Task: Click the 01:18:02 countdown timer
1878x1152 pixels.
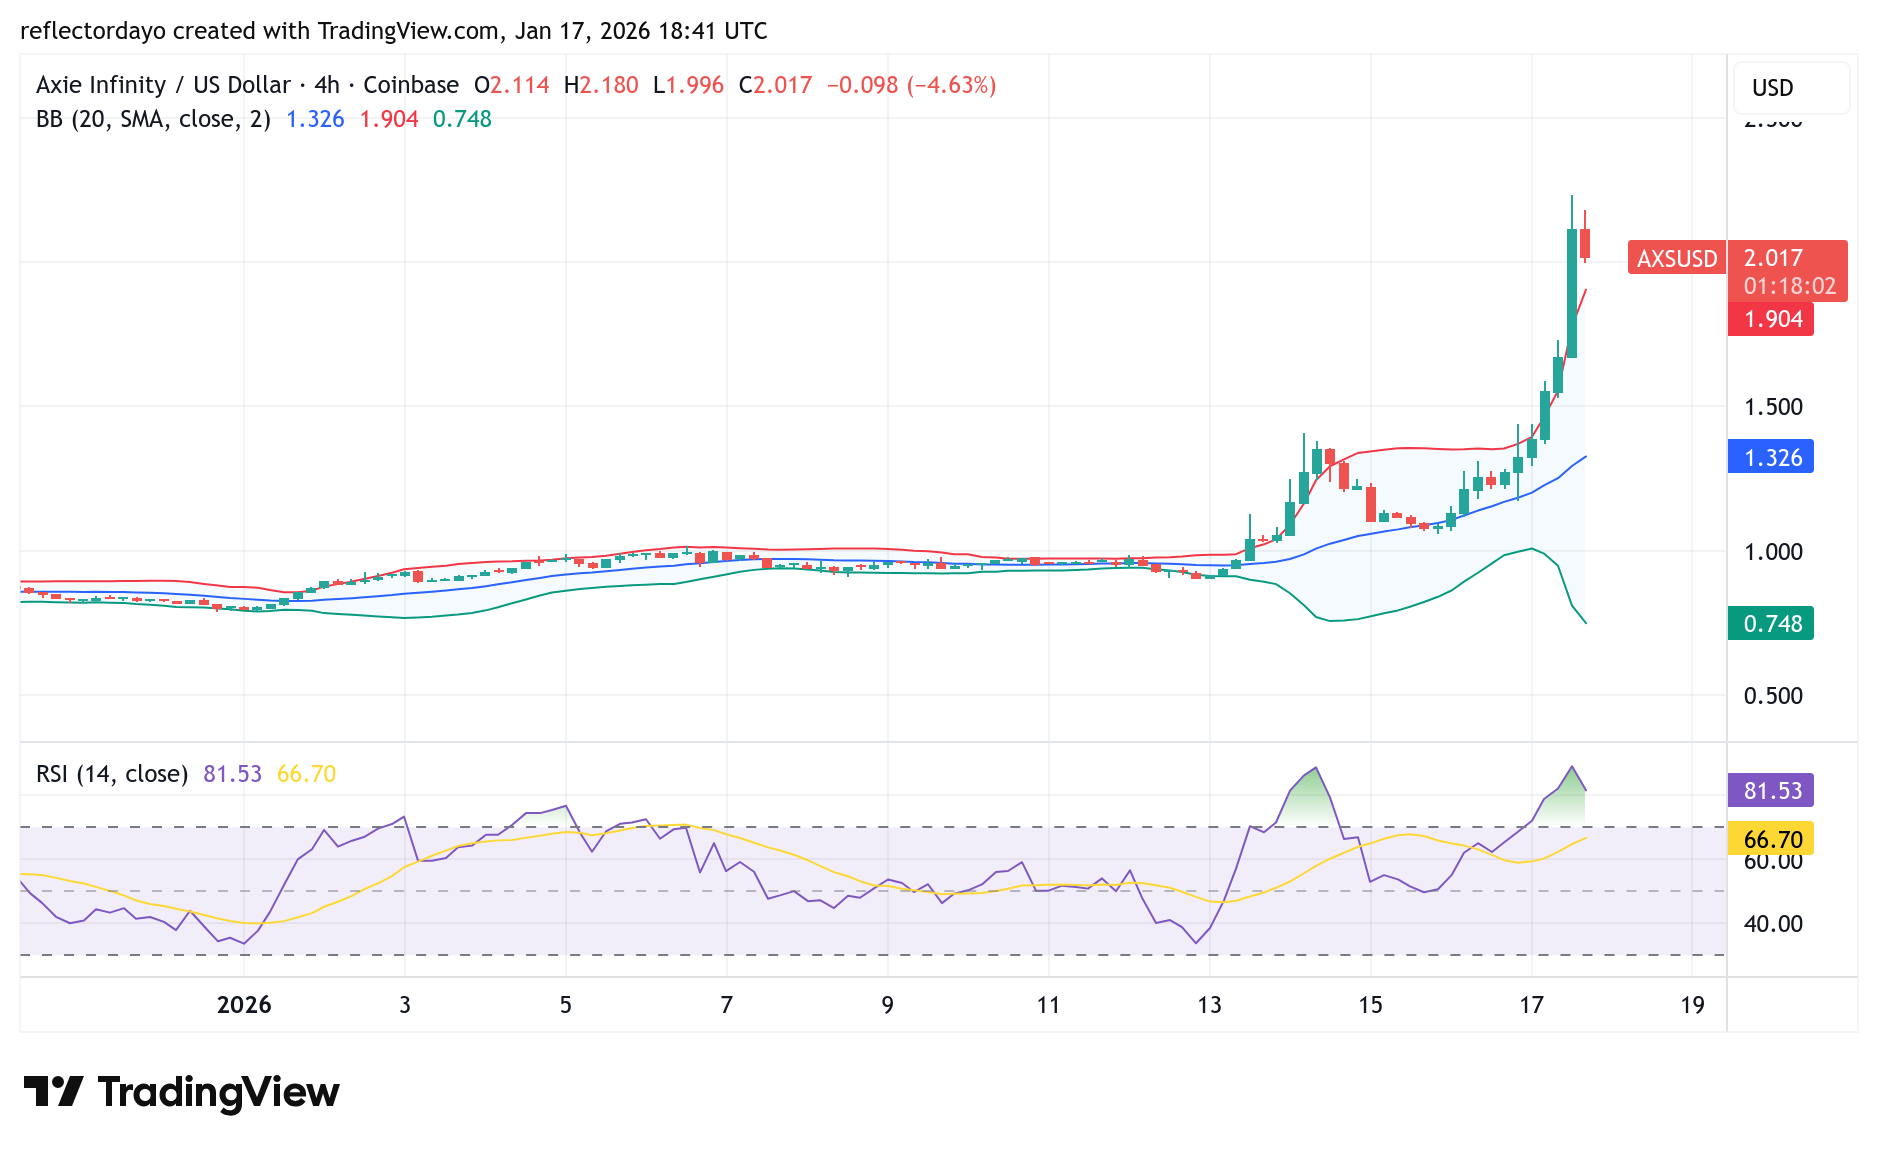Action: pos(1790,286)
